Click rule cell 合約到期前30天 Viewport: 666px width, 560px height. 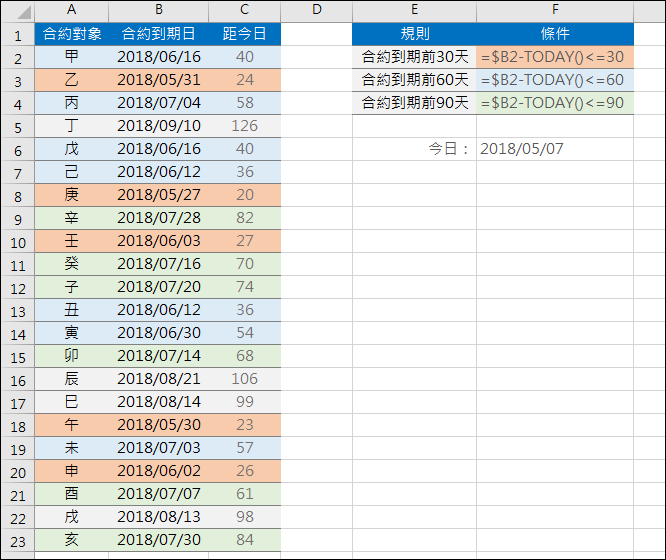[x=414, y=57]
